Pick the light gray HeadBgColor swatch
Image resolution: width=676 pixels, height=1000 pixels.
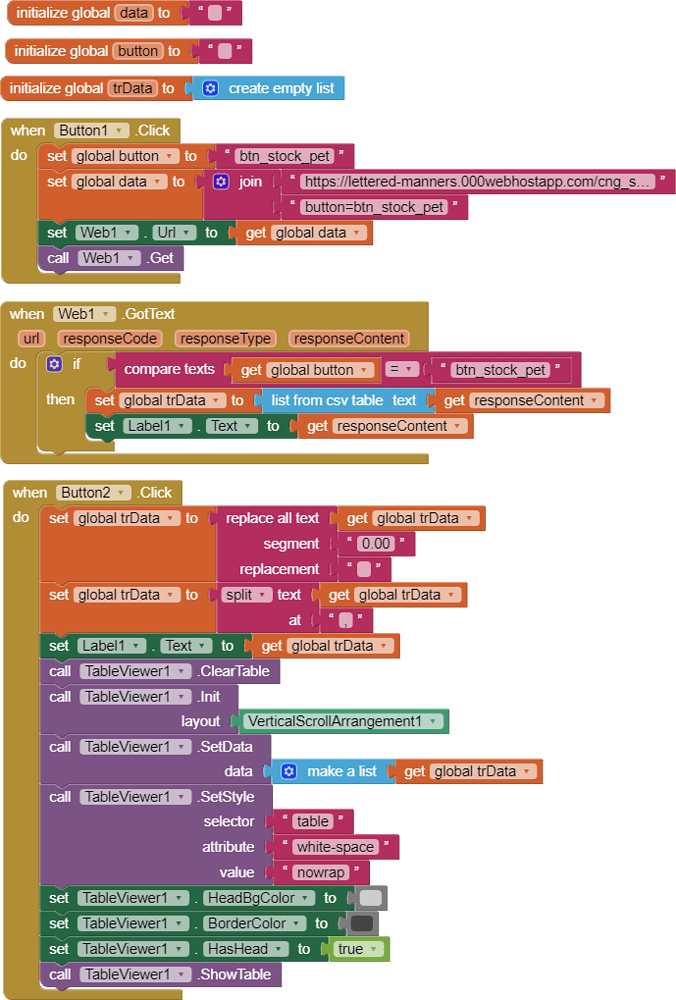tap(371, 898)
